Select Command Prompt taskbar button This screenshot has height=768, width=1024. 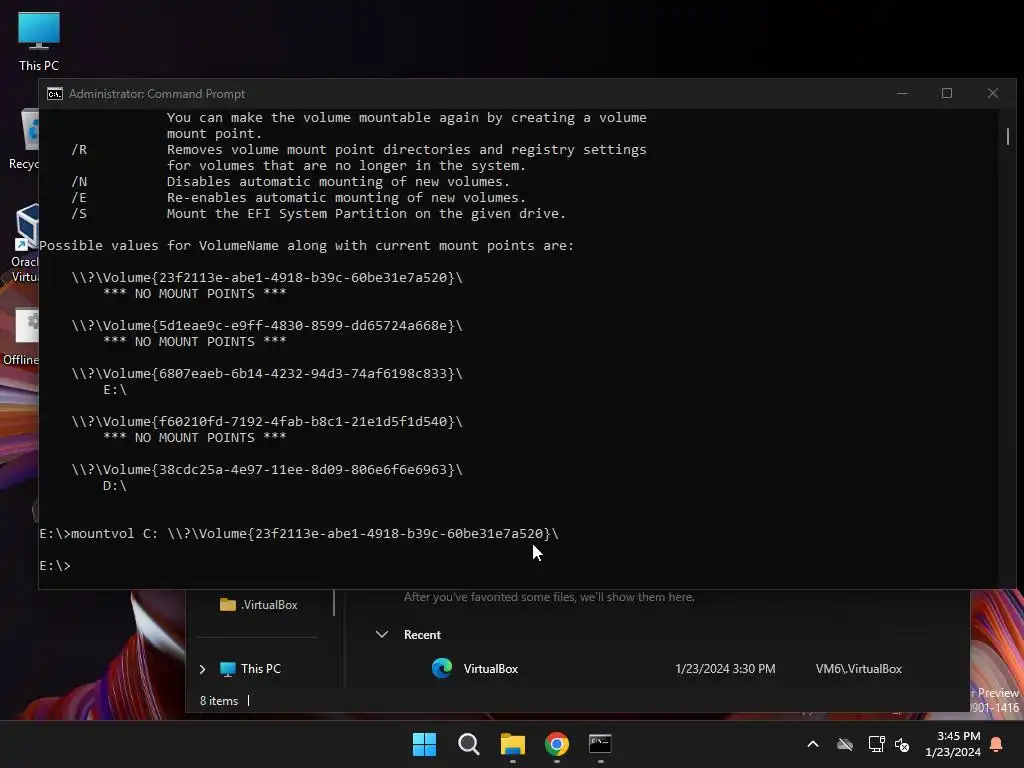pos(600,744)
